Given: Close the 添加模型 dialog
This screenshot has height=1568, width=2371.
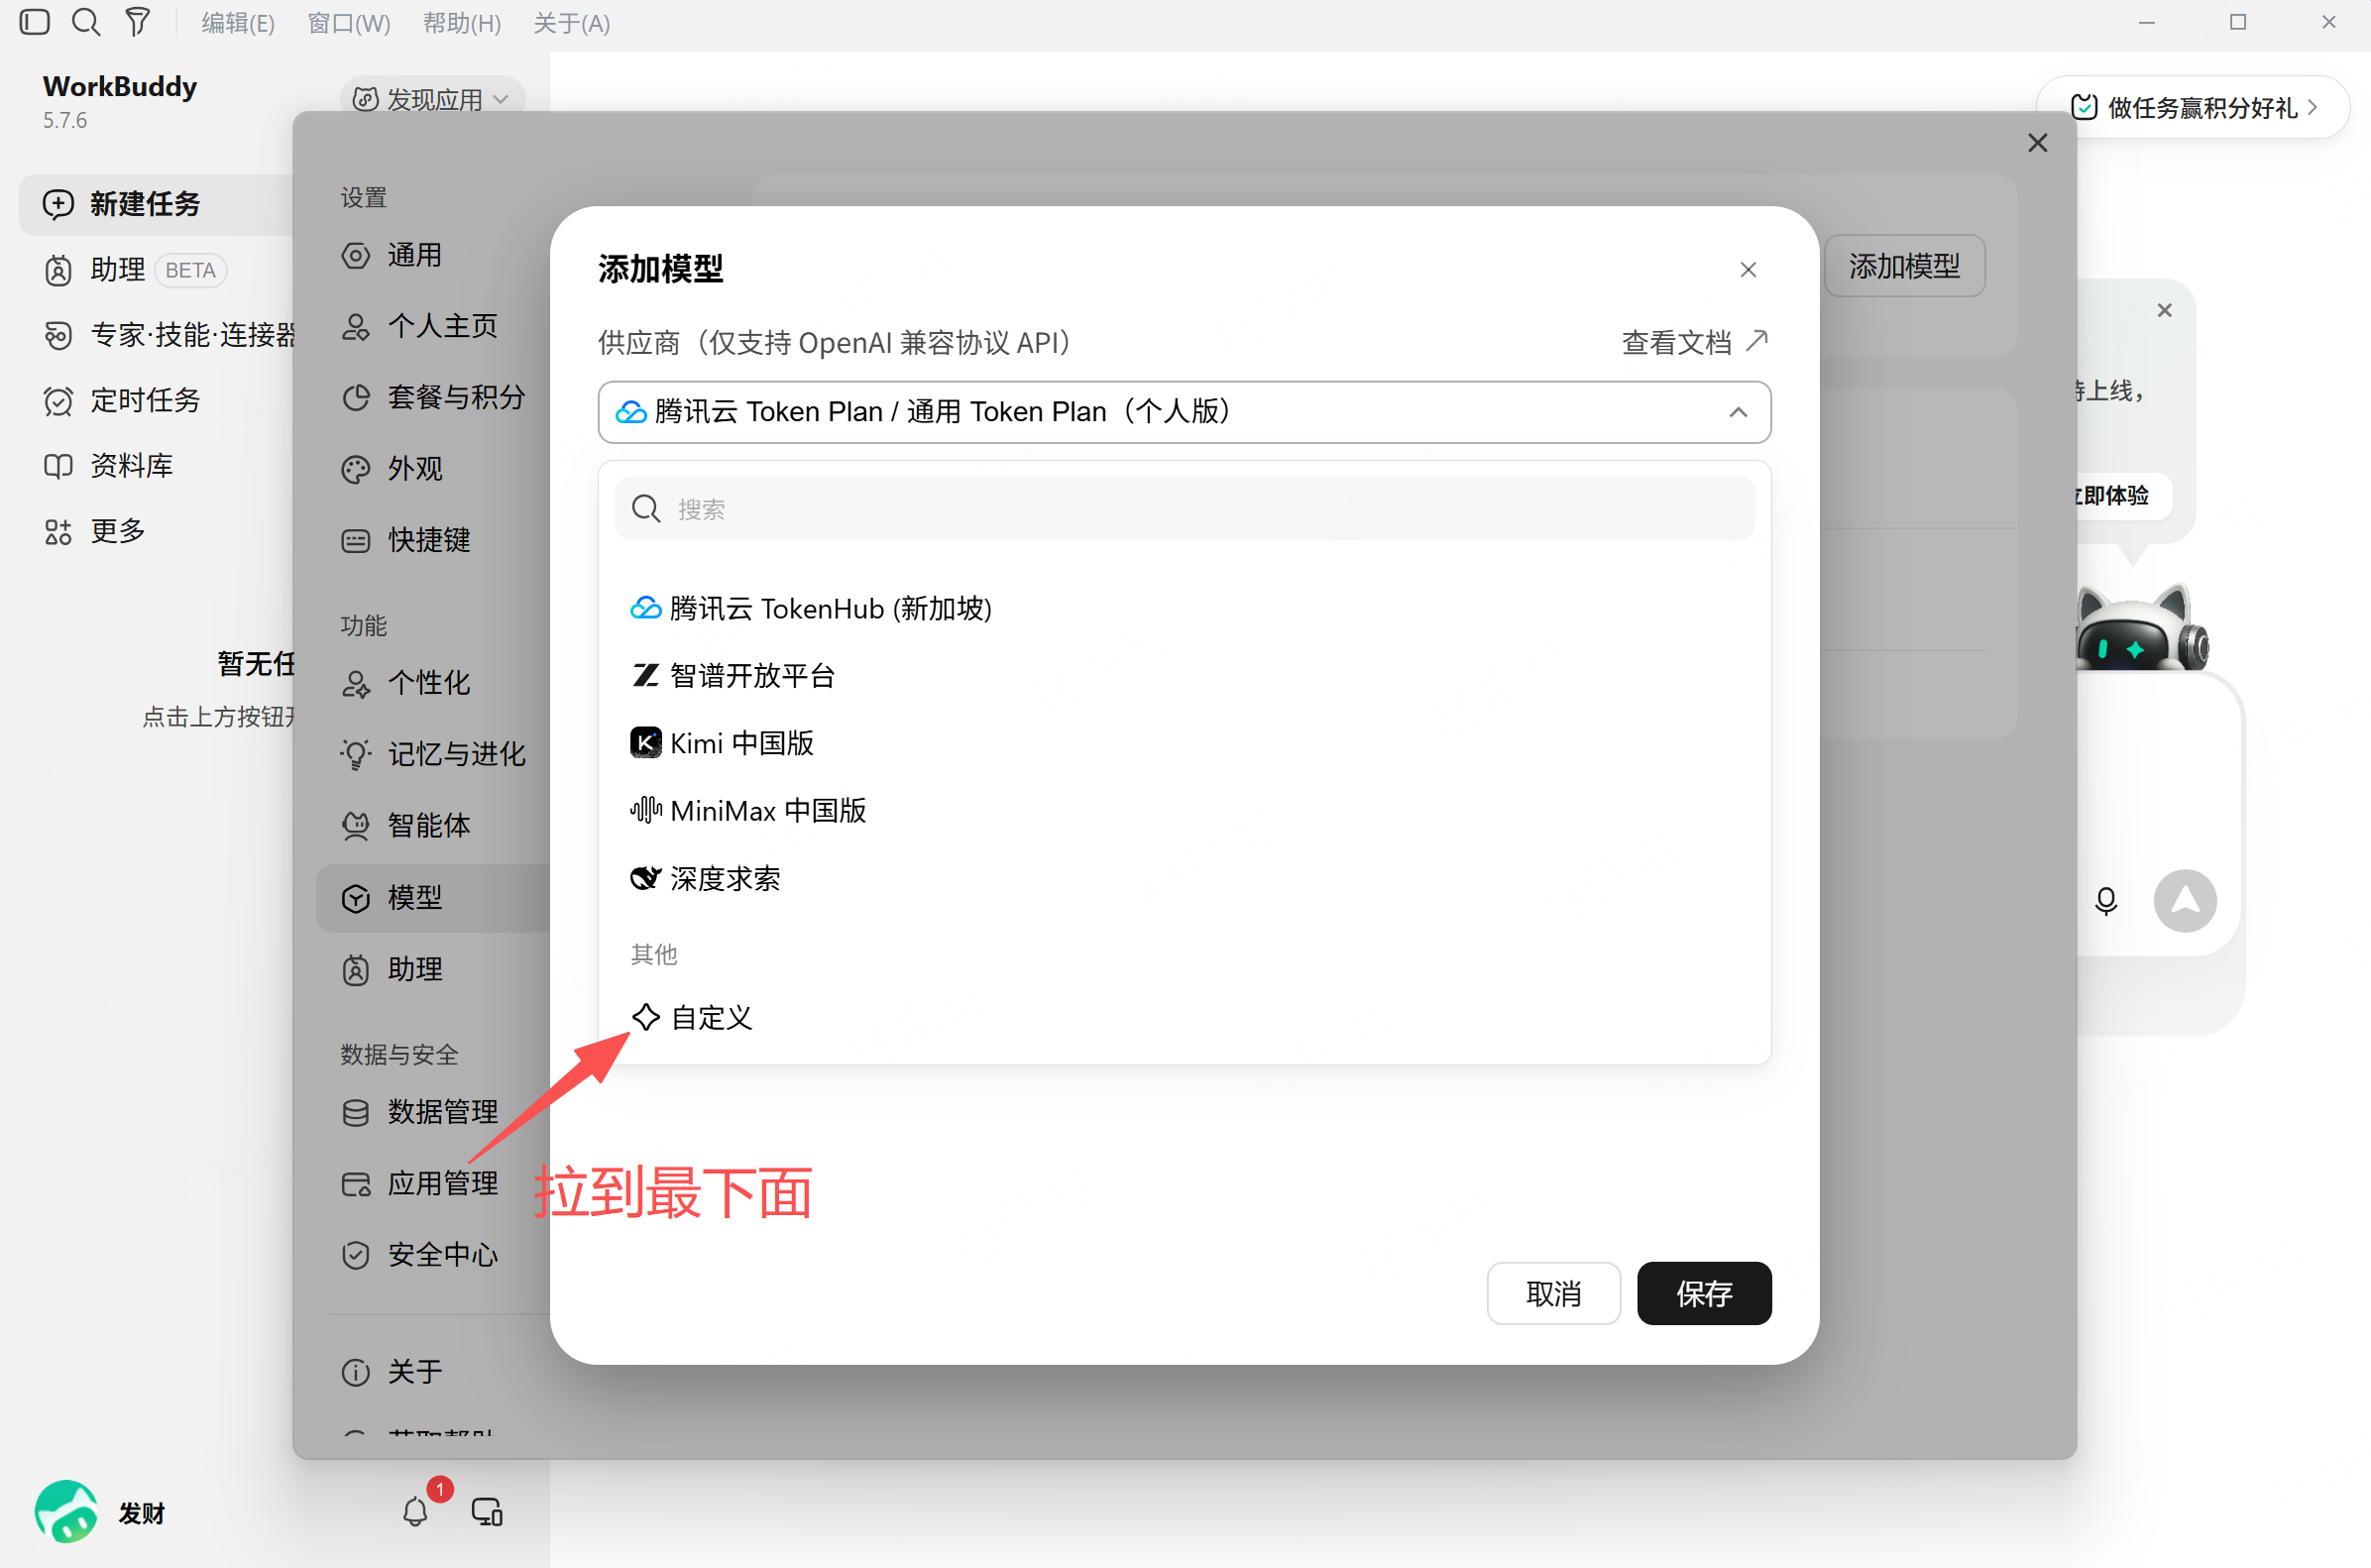Looking at the screenshot, I should coord(1748,270).
